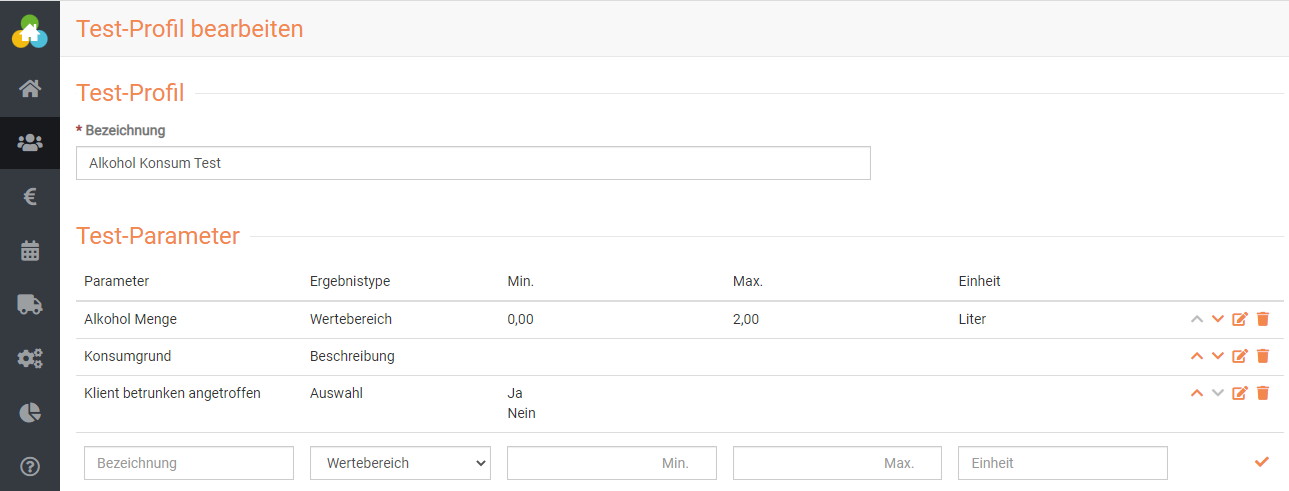Open the pie chart reports icon

pyautogui.click(x=30, y=412)
